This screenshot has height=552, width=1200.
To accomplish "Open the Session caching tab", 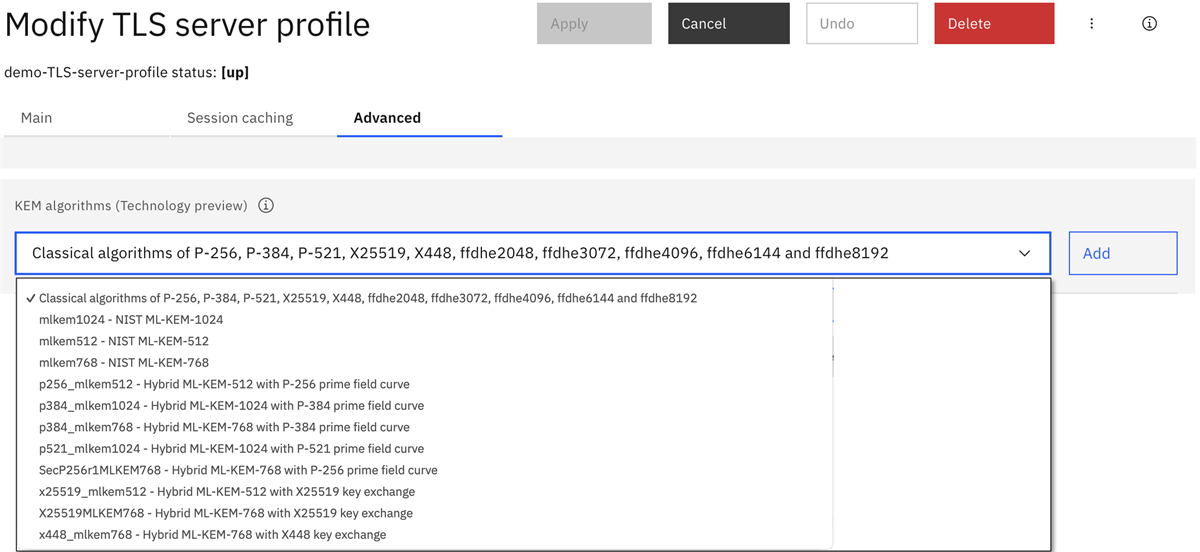I will [x=240, y=118].
